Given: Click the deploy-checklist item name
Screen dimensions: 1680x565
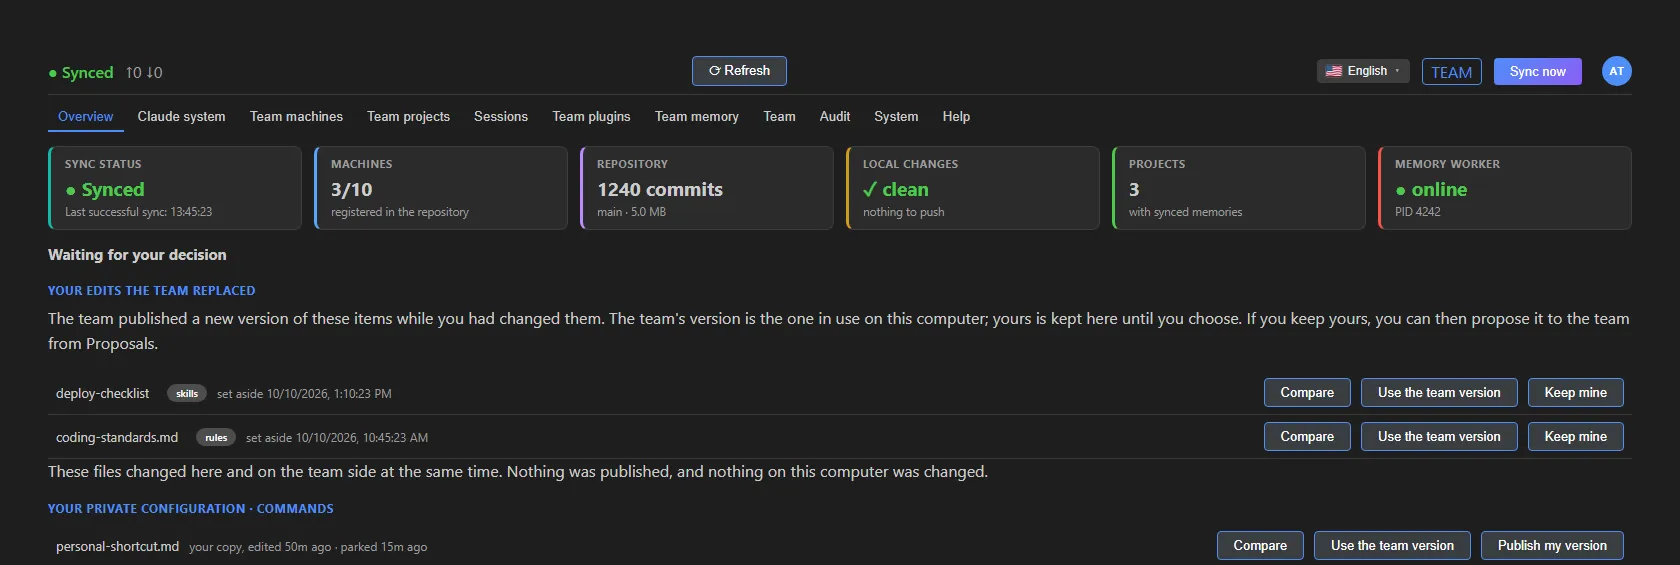Looking at the screenshot, I should [102, 394].
